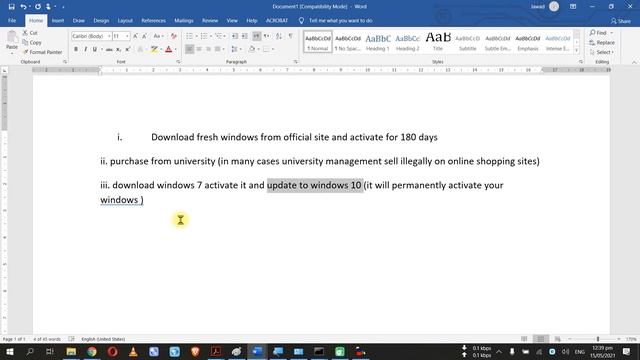
Task: Expand line spacing options
Action: 240,49
